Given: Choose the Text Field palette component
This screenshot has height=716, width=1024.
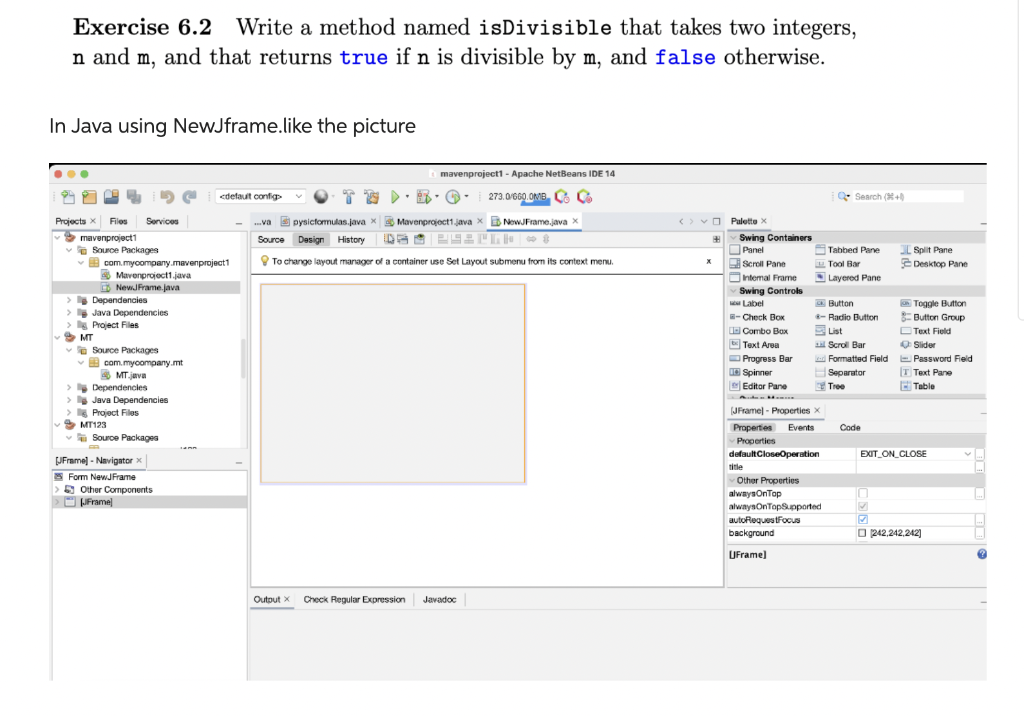Looking at the screenshot, I should (x=930, y=331).
